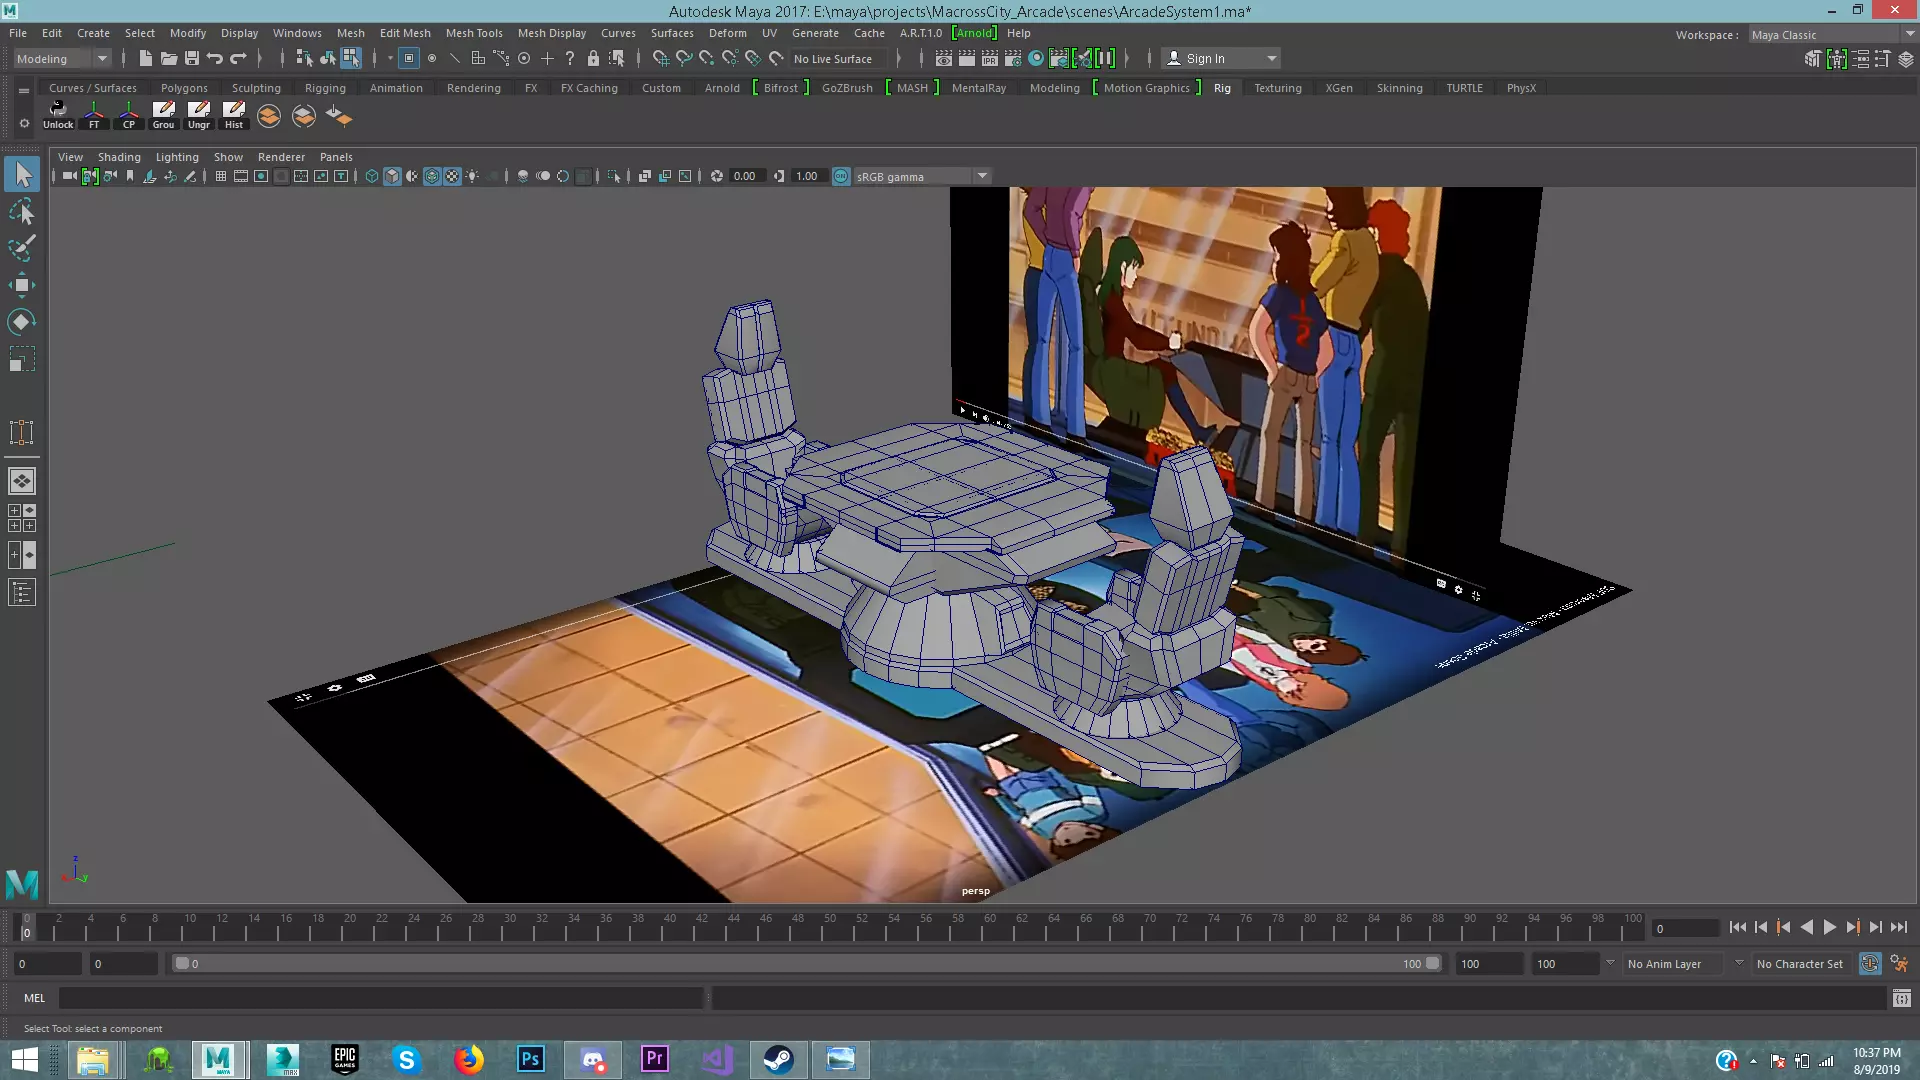
Task: Open the Mesh Tools menu
Action: pos(474,33)
